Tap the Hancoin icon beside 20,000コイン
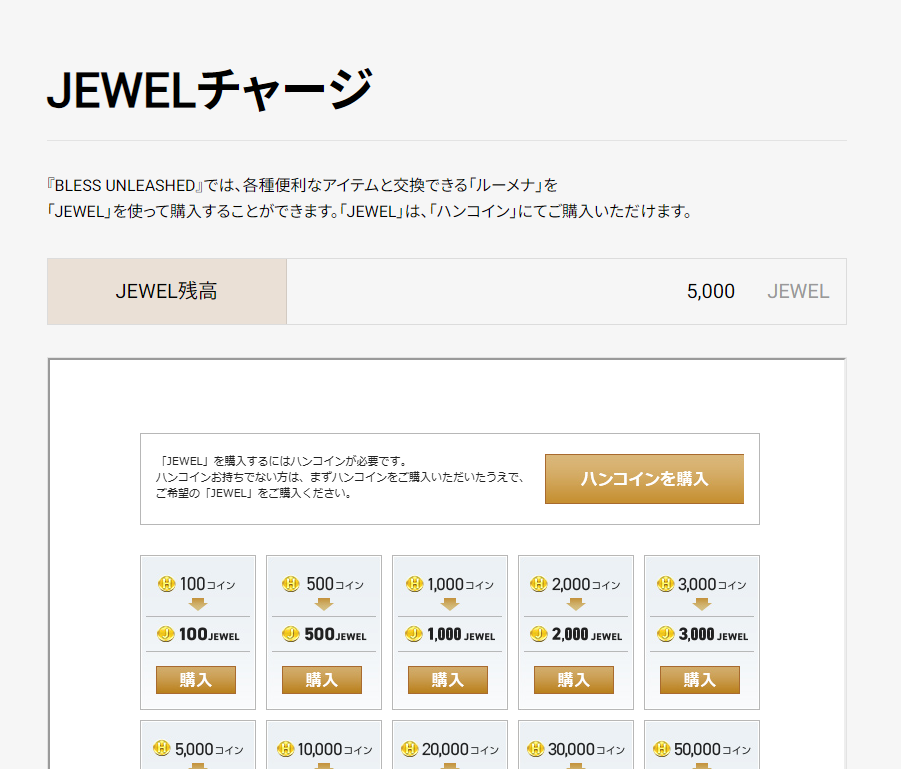Screen dimensions: 901x769 (x=409, y=749)
